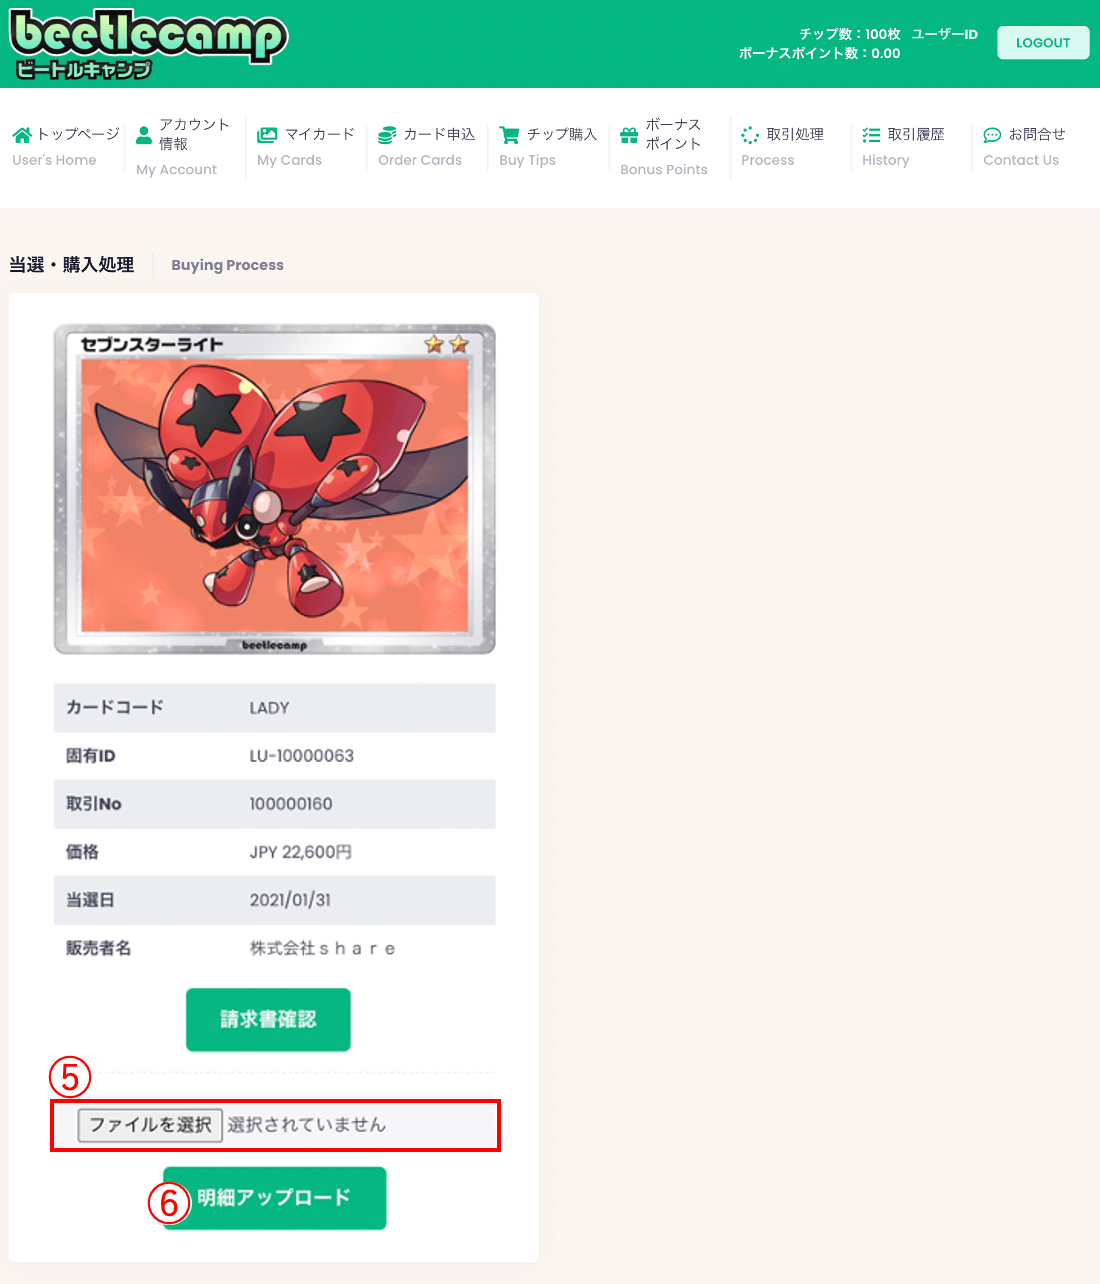The height and width of the screenshot is (1284, 1100).
Task: Click the beetlecamp logo
Action: pyautogui.click(x=148, y=45)
